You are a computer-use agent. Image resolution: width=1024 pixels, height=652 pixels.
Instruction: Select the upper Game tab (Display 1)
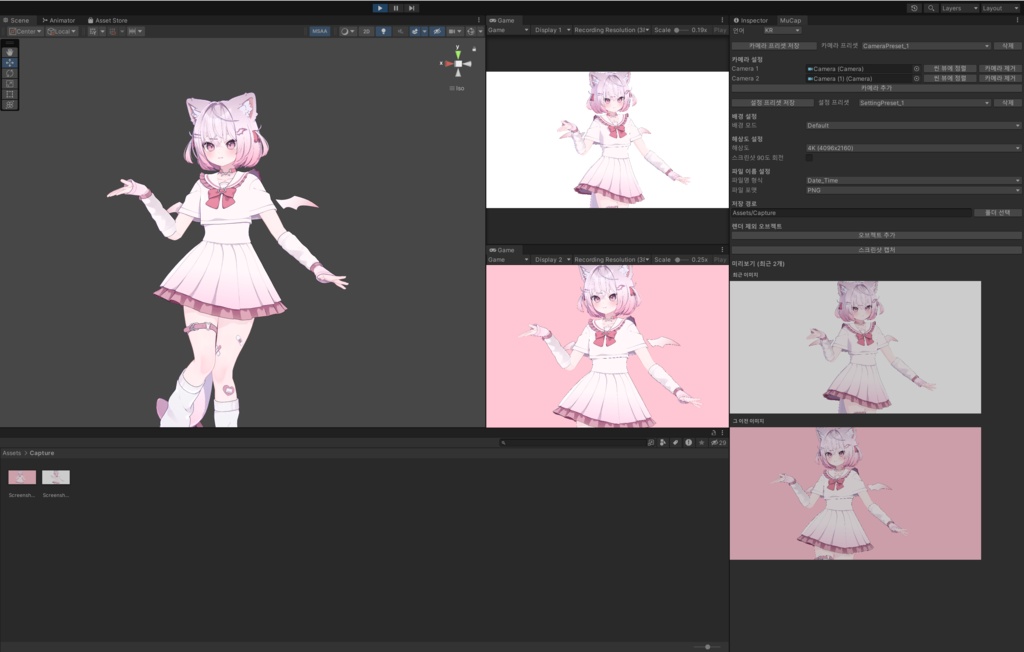[x=502, y=20]
